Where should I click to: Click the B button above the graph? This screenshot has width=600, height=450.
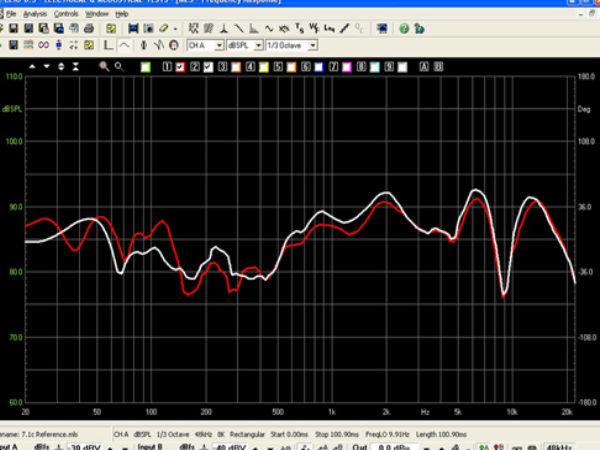(437, 66)
